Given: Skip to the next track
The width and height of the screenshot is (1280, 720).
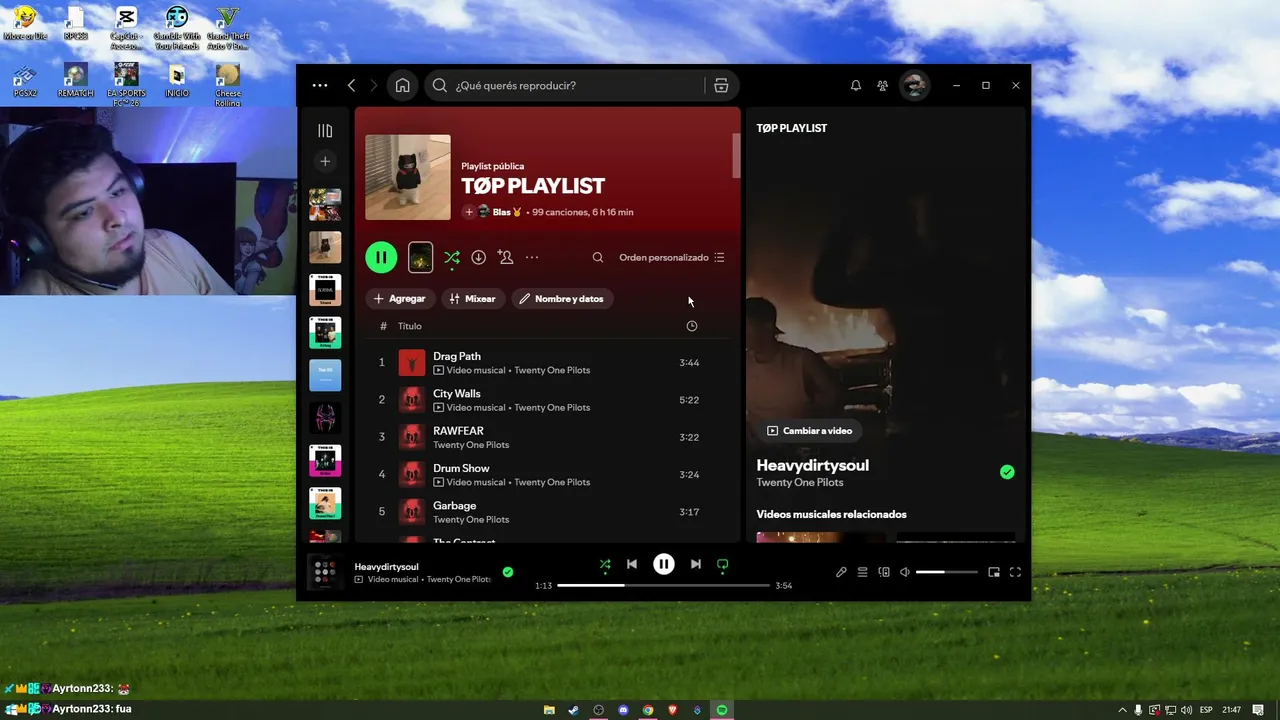Looking at the screenshot, I should (696, 564).
